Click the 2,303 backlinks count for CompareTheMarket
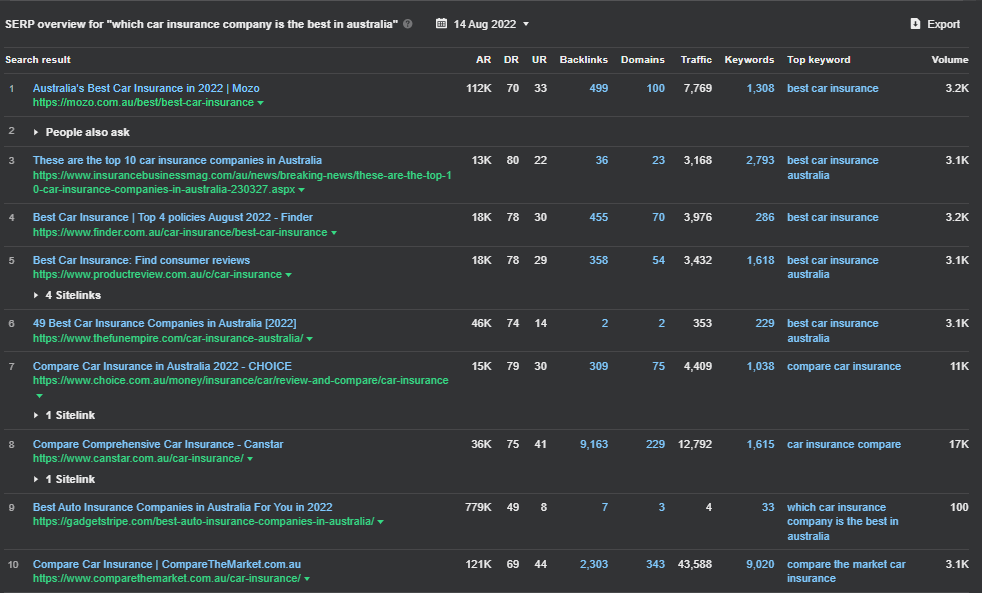982x593 pixels. pos(594,564)
